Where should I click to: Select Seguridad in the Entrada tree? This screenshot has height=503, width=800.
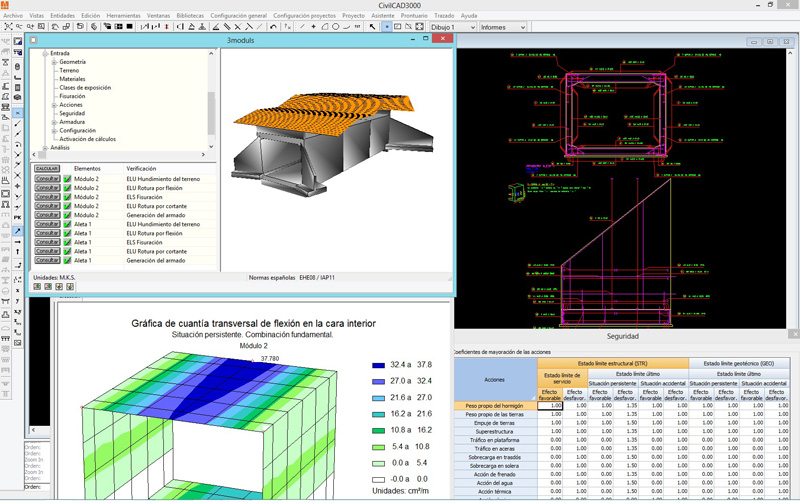tap(71, 113)
